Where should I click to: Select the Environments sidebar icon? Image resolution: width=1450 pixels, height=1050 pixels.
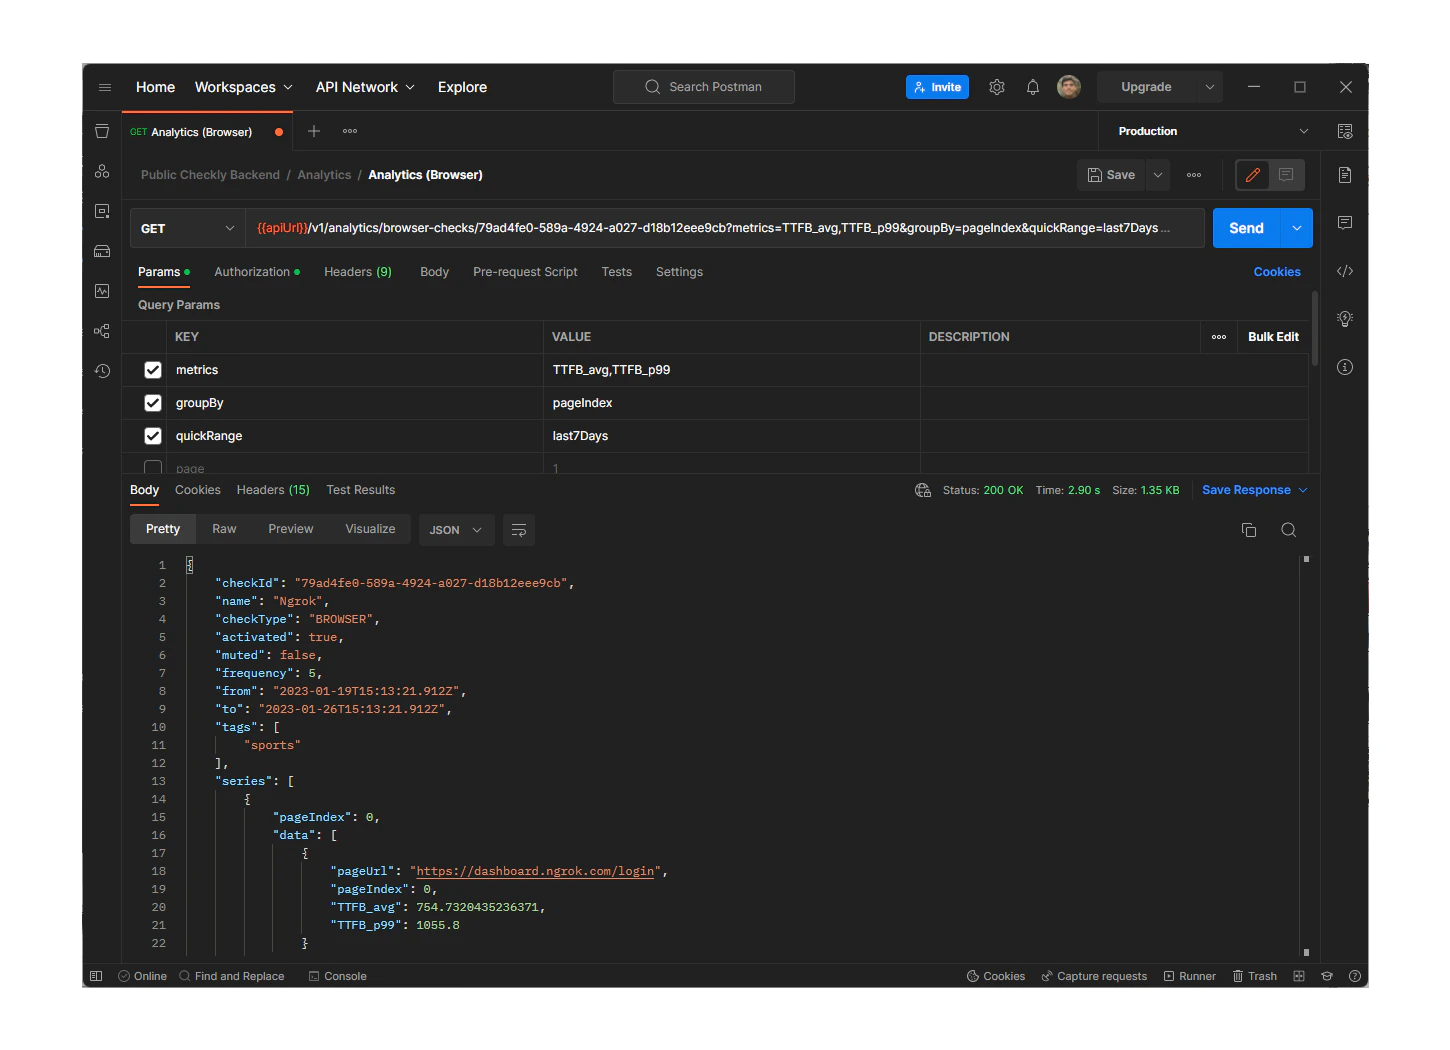click(x=101, y=209)
